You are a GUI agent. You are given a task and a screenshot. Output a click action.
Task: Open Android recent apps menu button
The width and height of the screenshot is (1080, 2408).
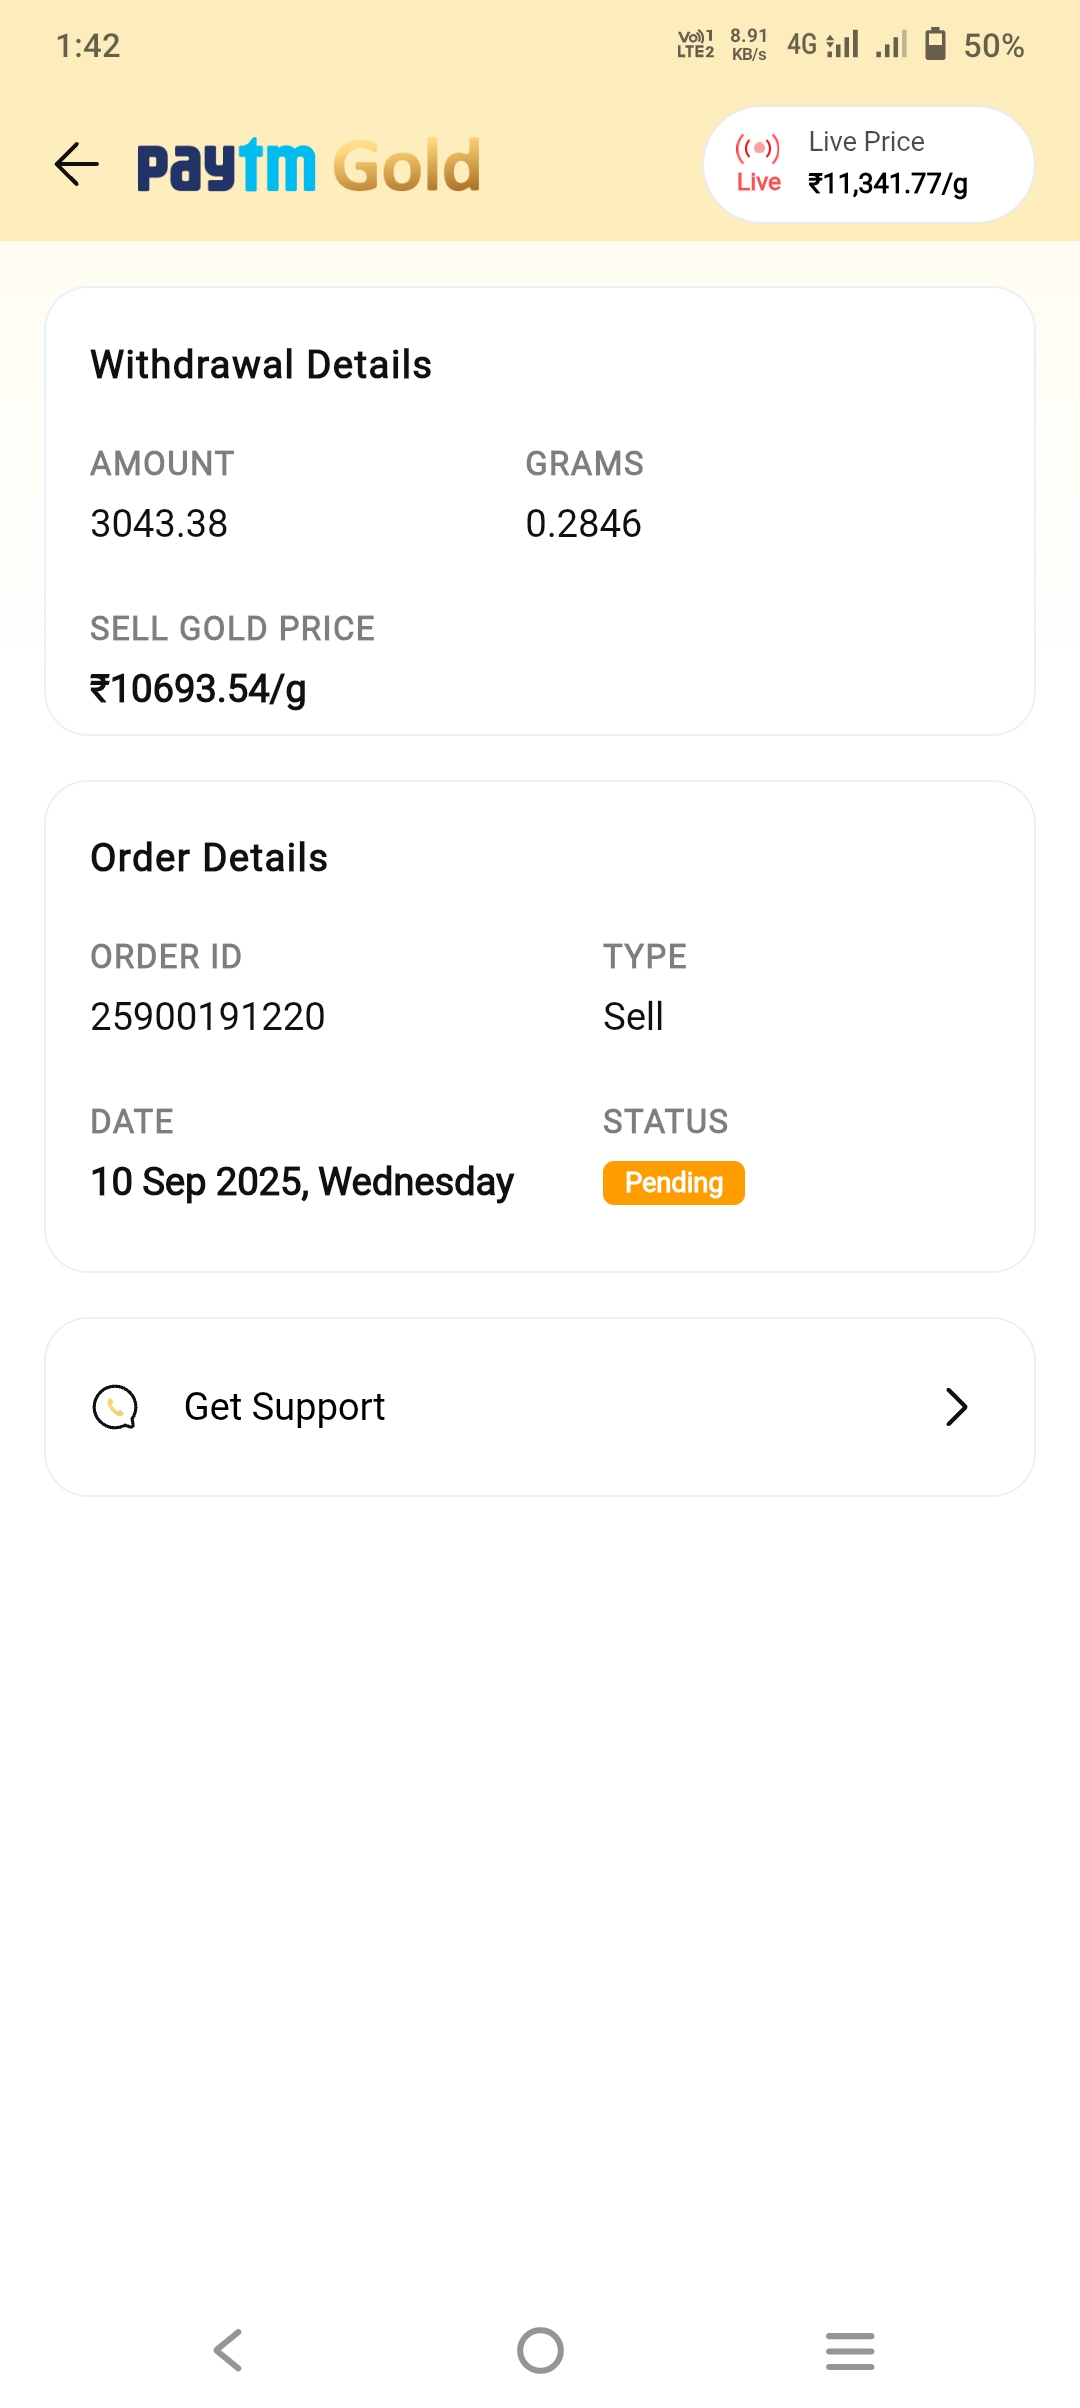tap(850, 2350)
